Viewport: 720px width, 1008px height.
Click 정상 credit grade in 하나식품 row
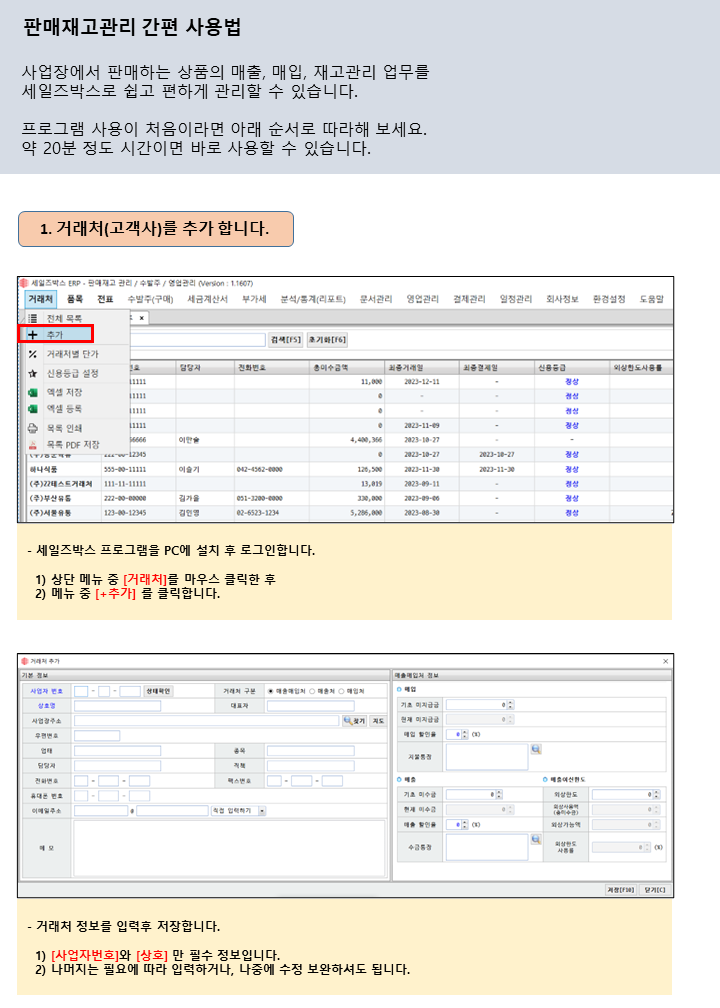(572, 469)
